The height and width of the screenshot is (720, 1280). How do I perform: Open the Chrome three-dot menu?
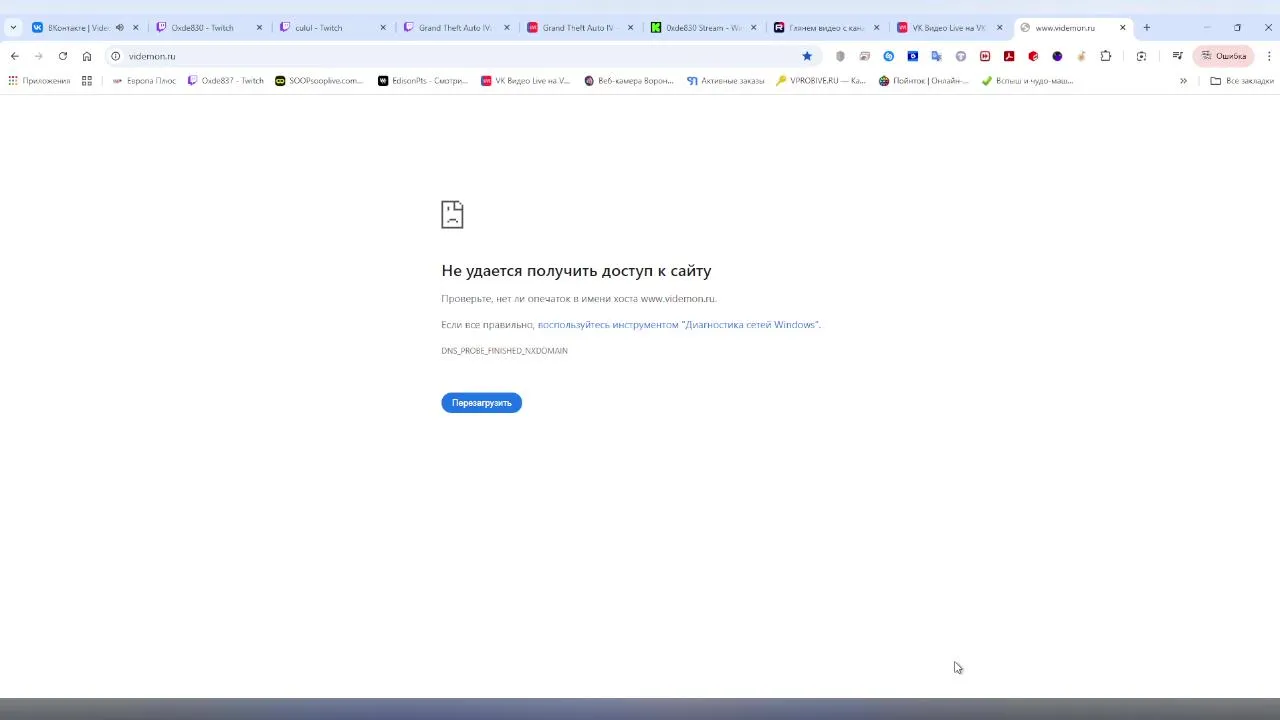(1270, 56)
